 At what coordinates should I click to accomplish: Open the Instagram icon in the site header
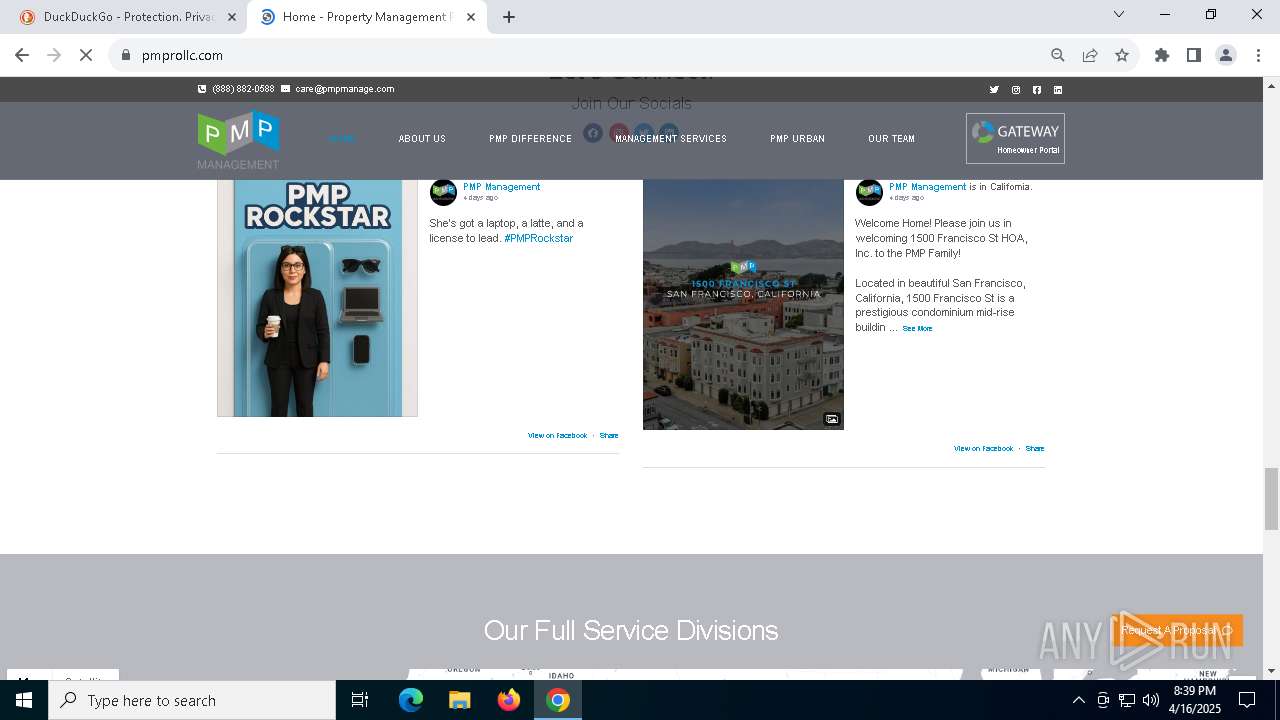1016,90
